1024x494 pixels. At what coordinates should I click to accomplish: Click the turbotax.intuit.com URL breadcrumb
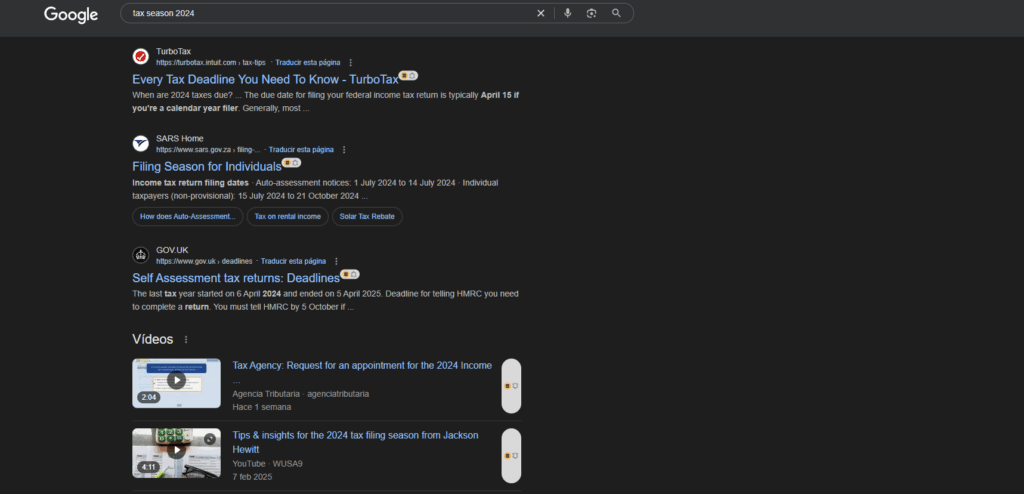[x=211, y=63]
